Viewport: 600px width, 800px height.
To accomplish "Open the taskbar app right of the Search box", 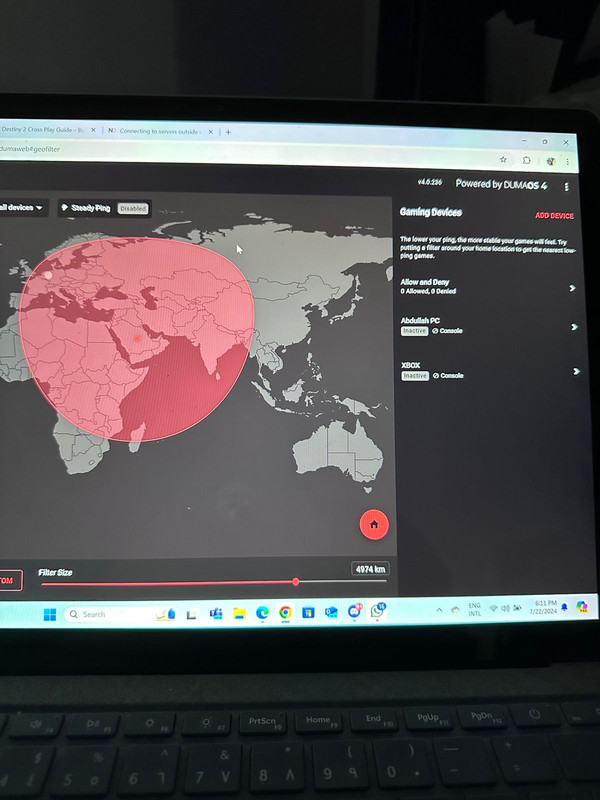I will click(191, 614).
